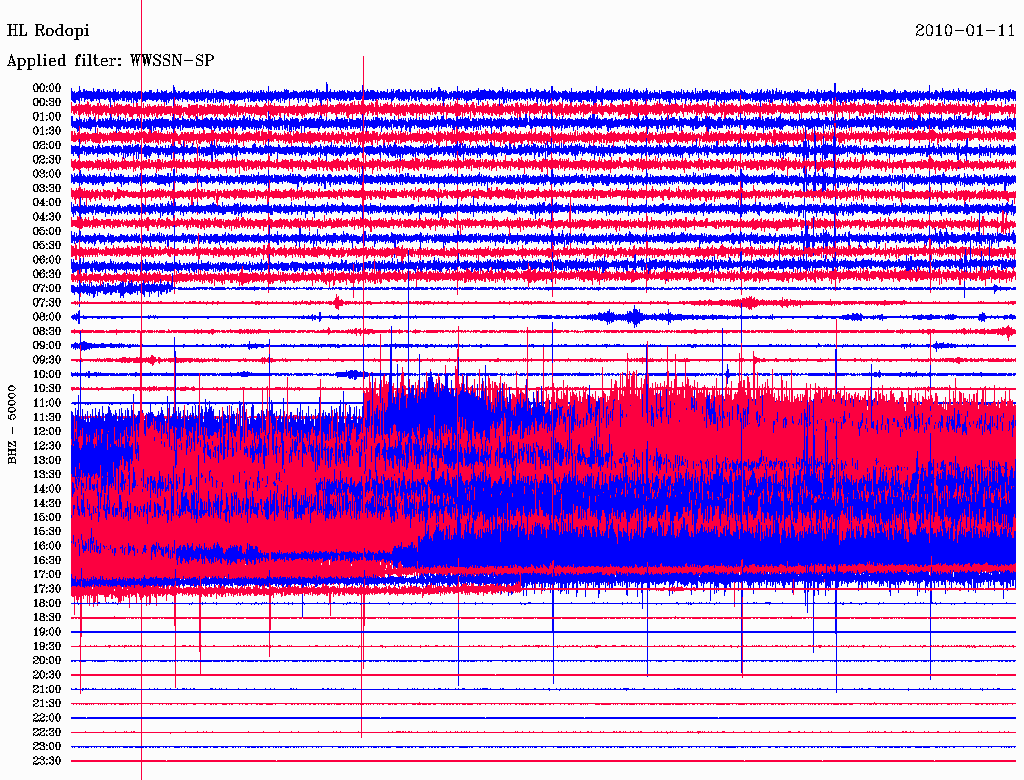Click the 09:30 time label
1024x780 pixels.
(x=47, y=360)
